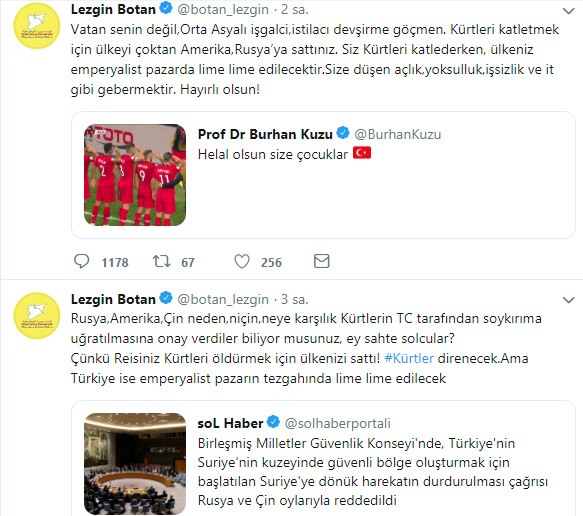Screen dimensions: 583x516
Task: Open the Prof Dr Burhan Kuzu profile name
Action: (265, 134)
